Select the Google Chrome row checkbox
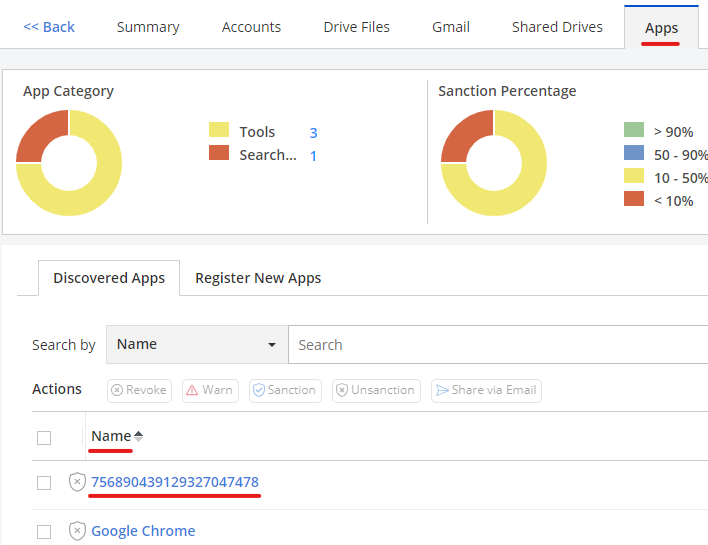The height and width of the screenshot is (545, 708). point(44,531)
